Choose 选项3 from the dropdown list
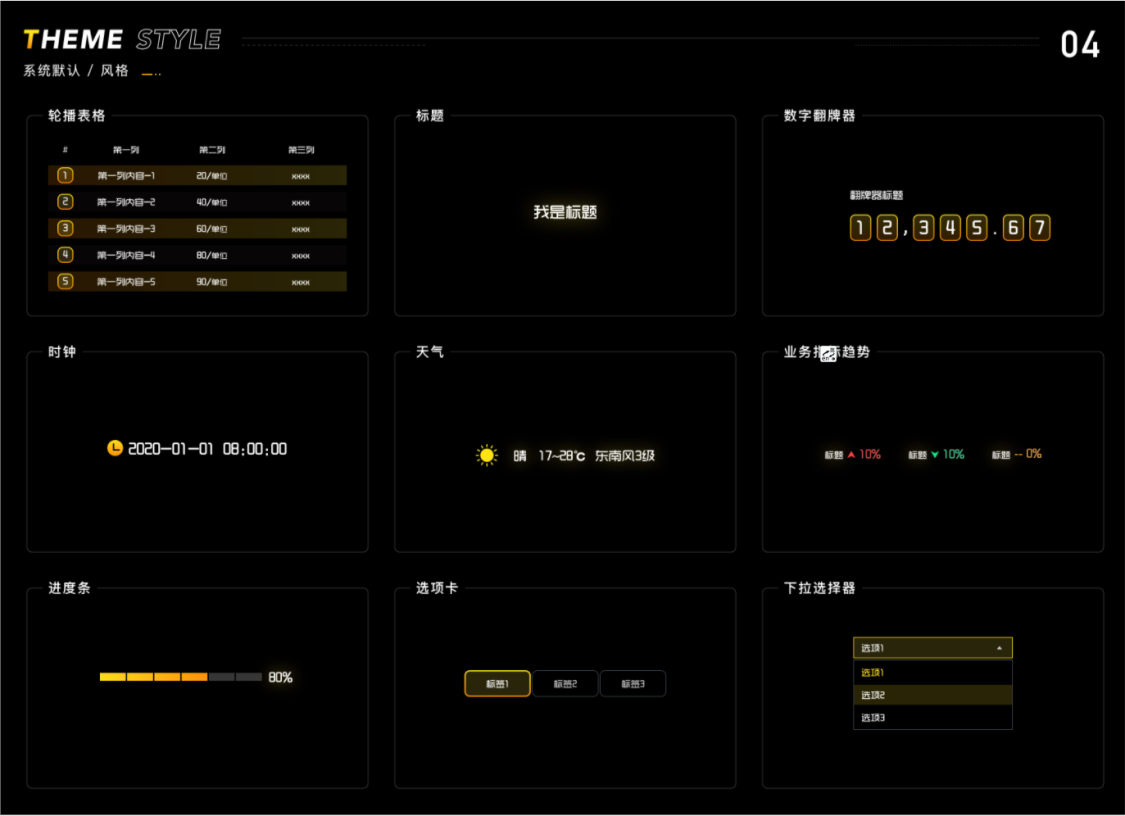1125x816 pixels. click(932, 718)
